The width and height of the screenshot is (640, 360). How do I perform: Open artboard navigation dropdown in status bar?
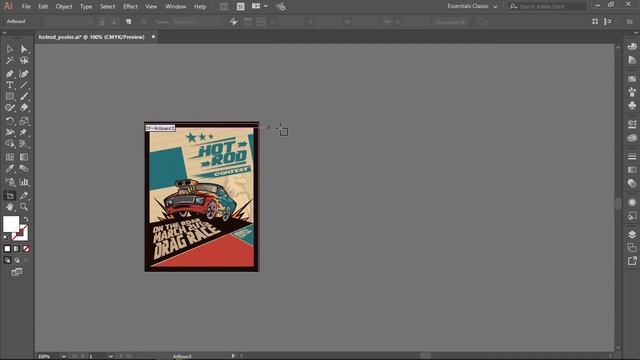click(111, 356)
